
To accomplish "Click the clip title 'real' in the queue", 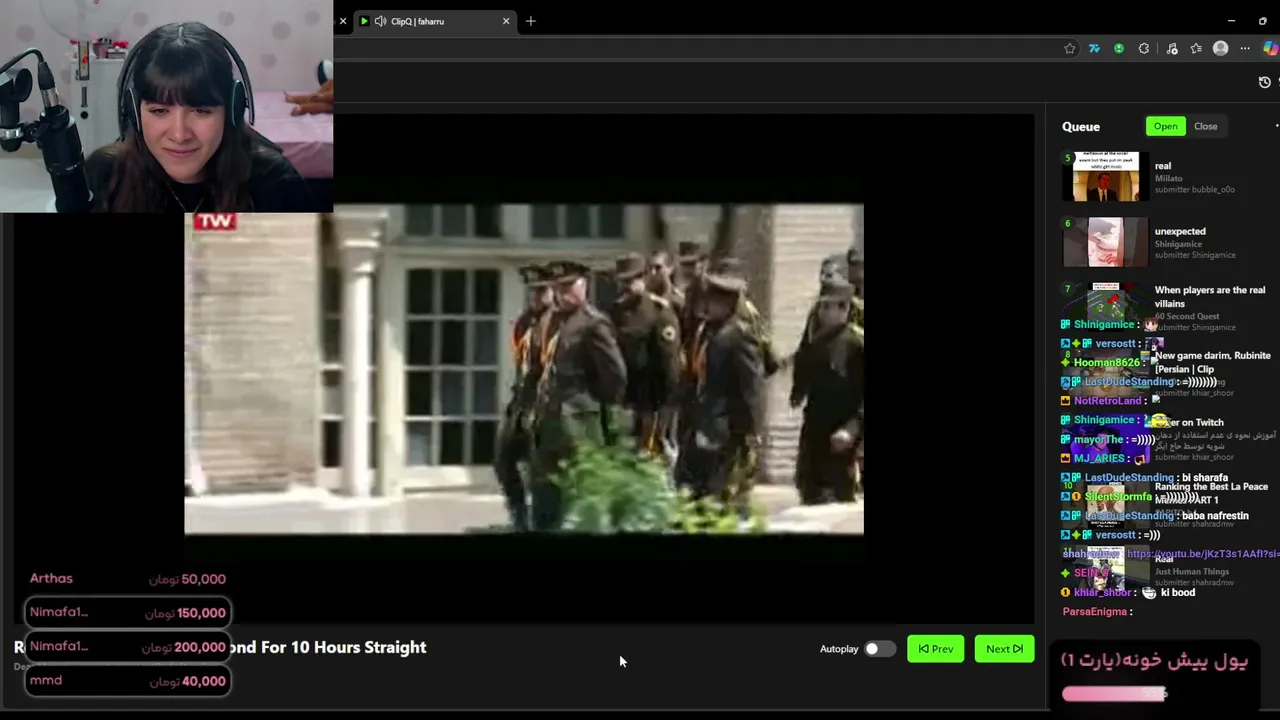I will (x=1163, y=166).
